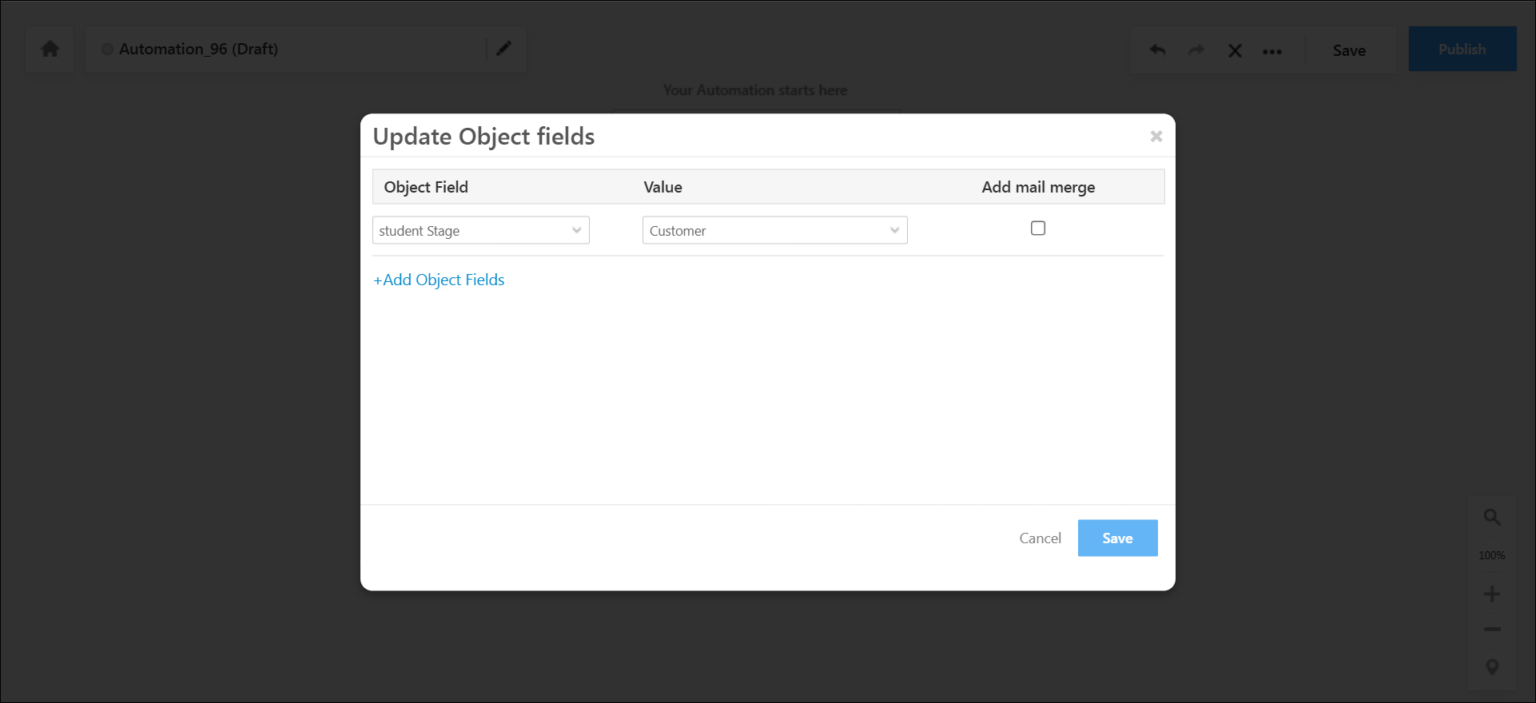1536x703 pixels.
Task: Open the student Stage object field dropdown
Action: [481, 230]
